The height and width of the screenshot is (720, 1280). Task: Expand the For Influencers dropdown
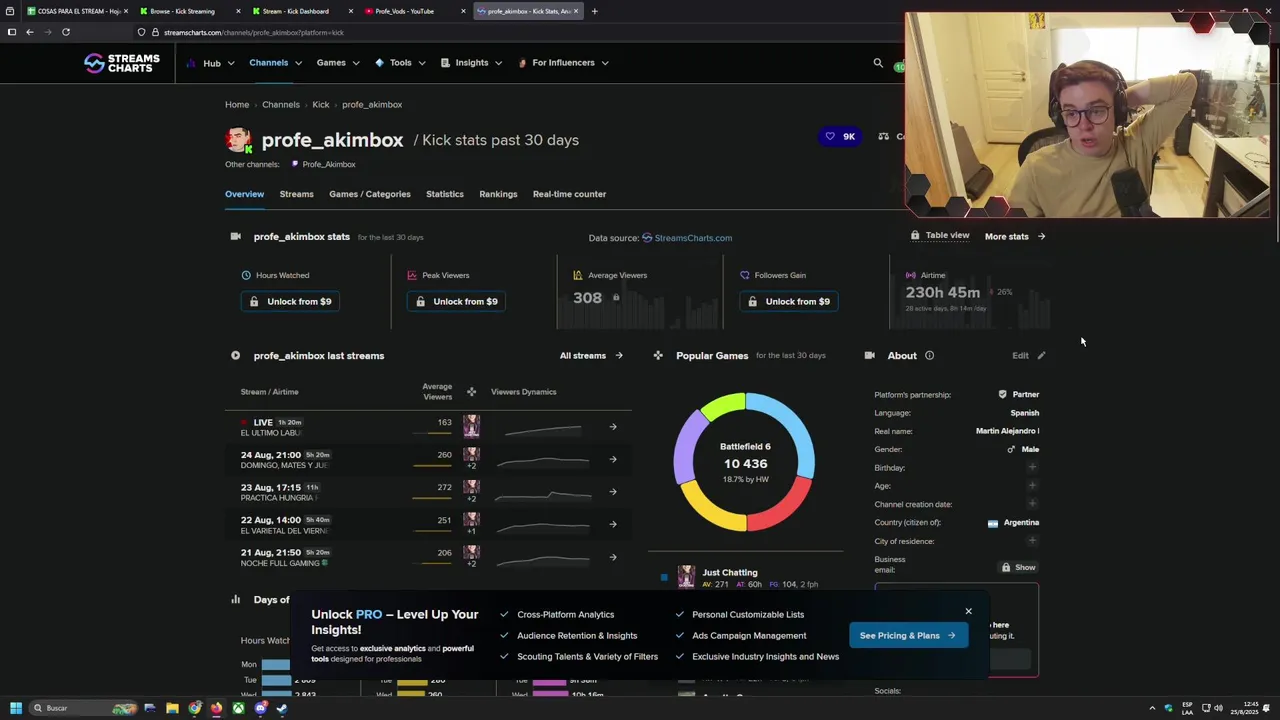point(564,63)
